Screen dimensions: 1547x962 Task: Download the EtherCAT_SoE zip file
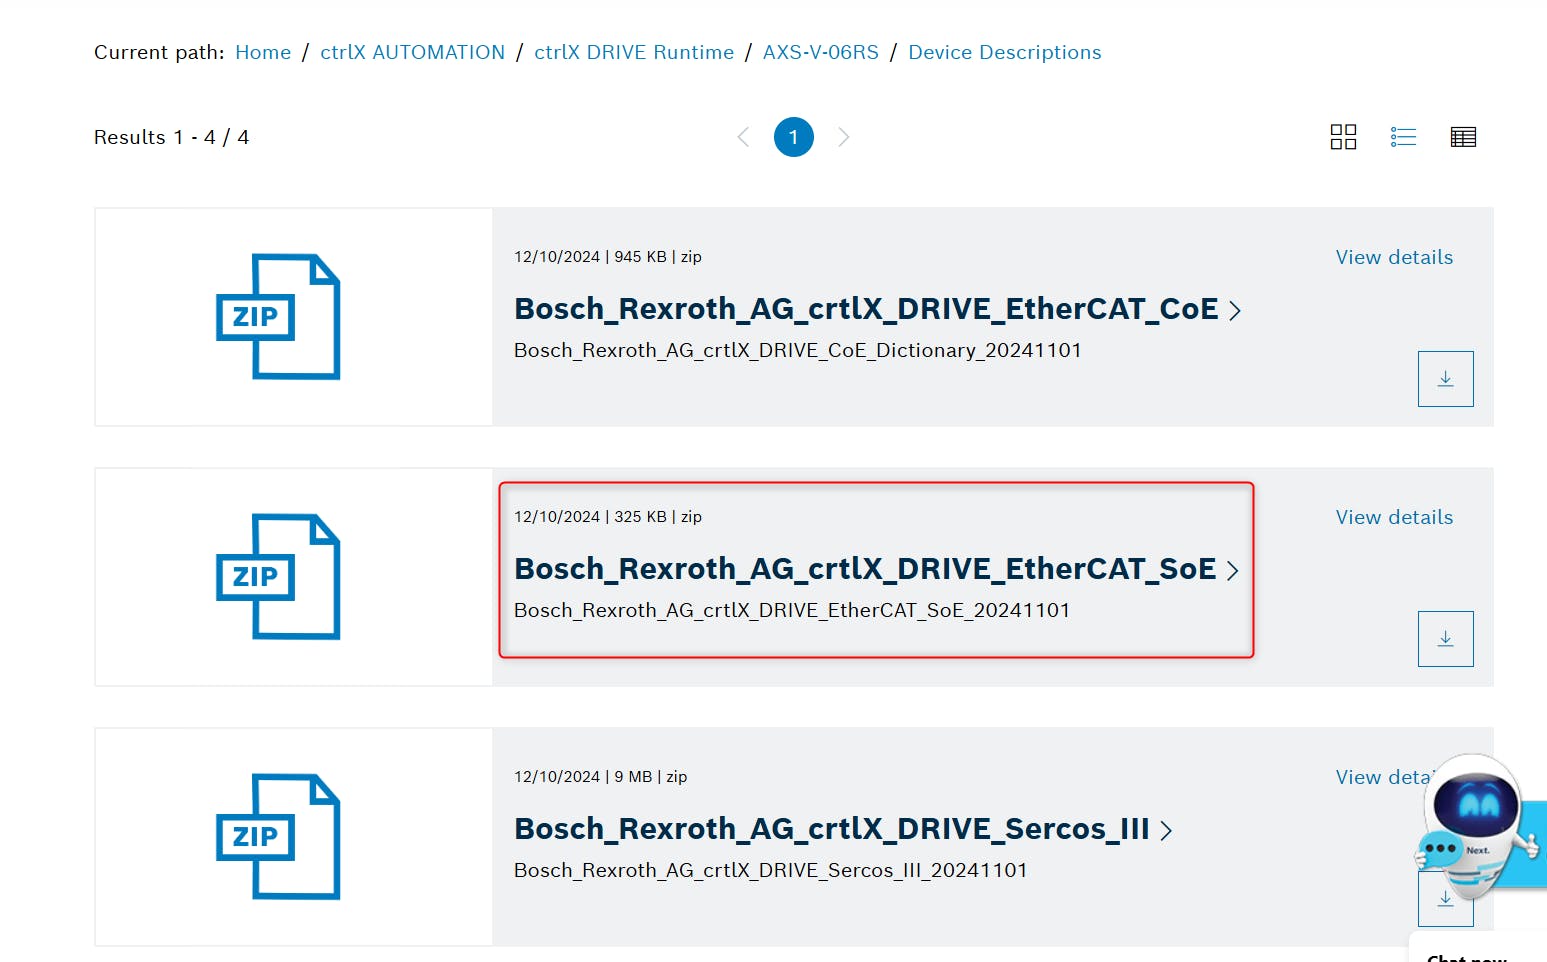(1445, 639)
